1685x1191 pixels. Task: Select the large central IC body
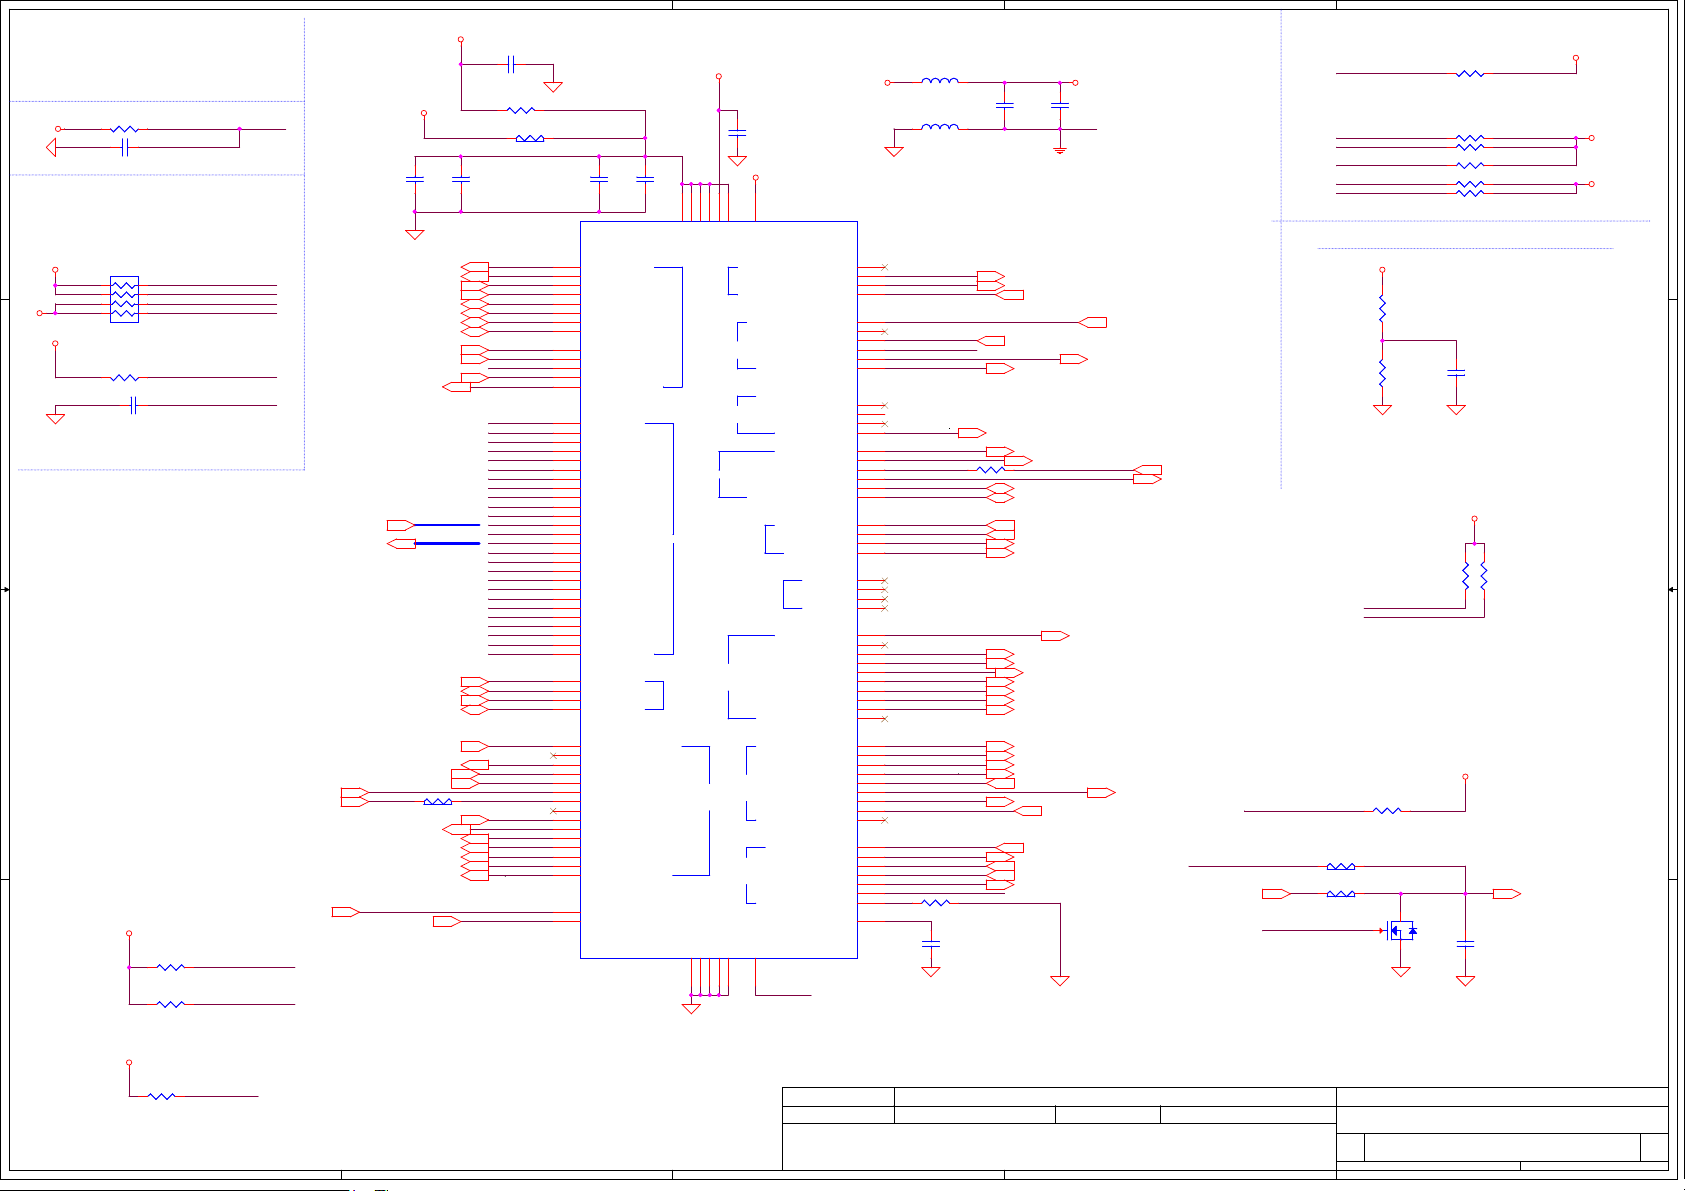point(719,590)
